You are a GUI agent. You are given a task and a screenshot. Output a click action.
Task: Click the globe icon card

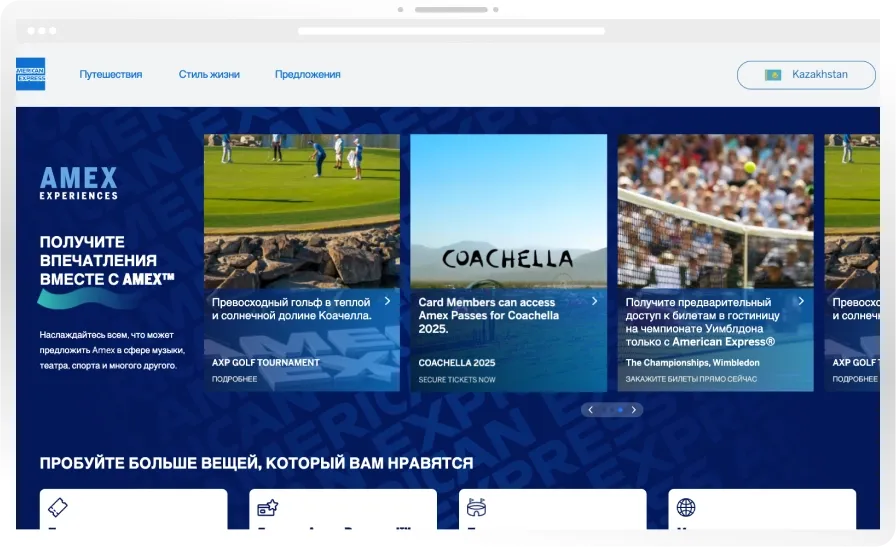click(x=762, y=509)
